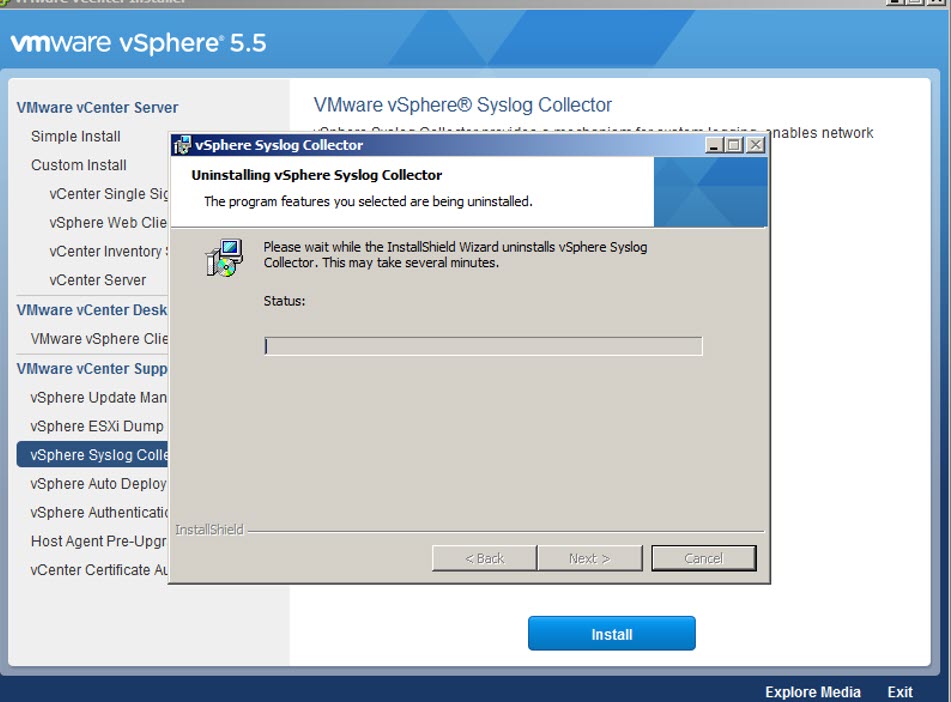Click the InstallShield computer disc icon
This screenshot has width=951, height=702.
(x=224, y=257)
